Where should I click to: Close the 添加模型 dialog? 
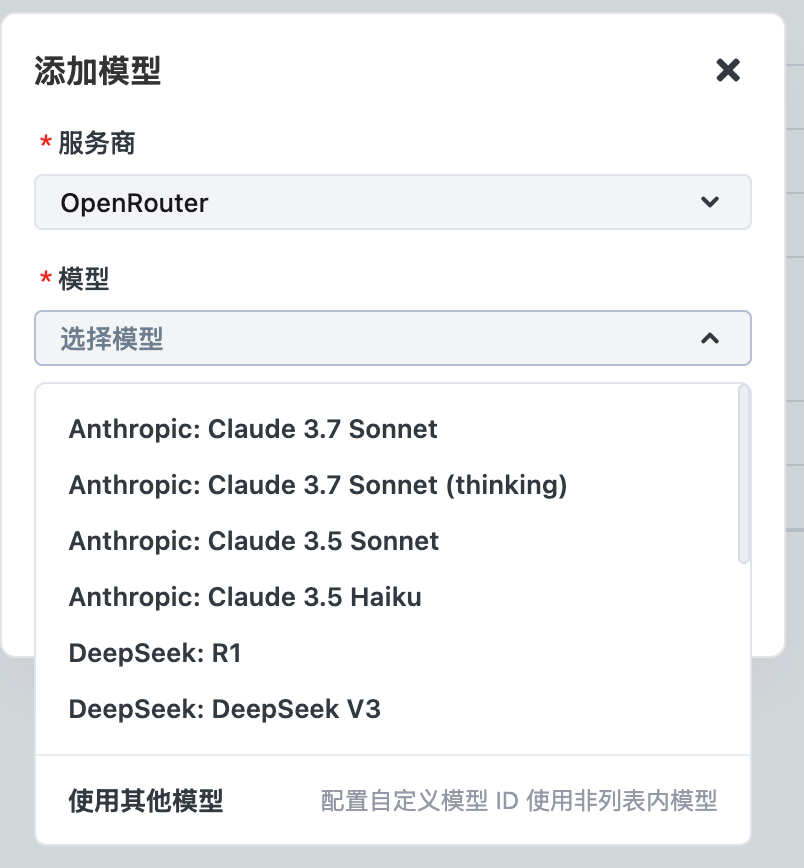(x=728, y=70)
